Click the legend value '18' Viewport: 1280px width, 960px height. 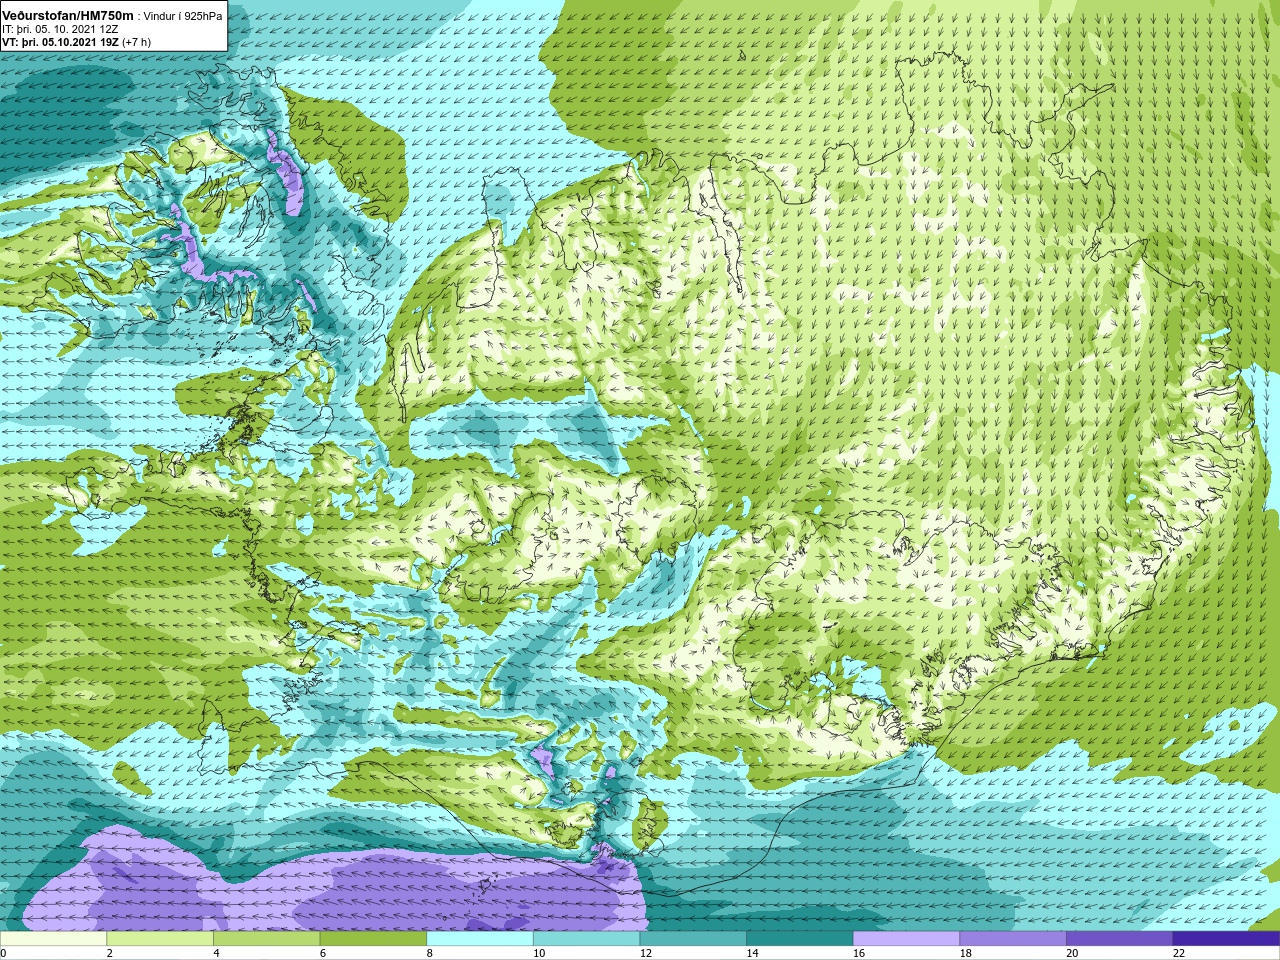[x=966, y=953]
